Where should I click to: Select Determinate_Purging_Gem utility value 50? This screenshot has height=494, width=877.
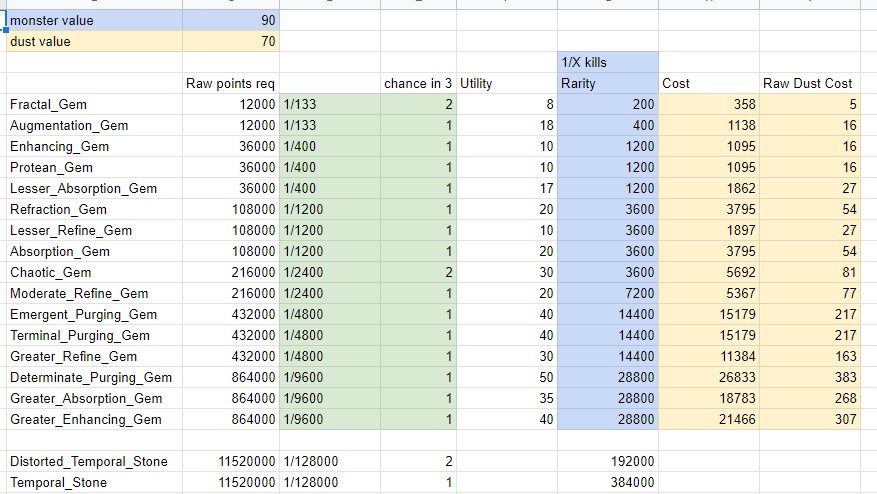507,378
